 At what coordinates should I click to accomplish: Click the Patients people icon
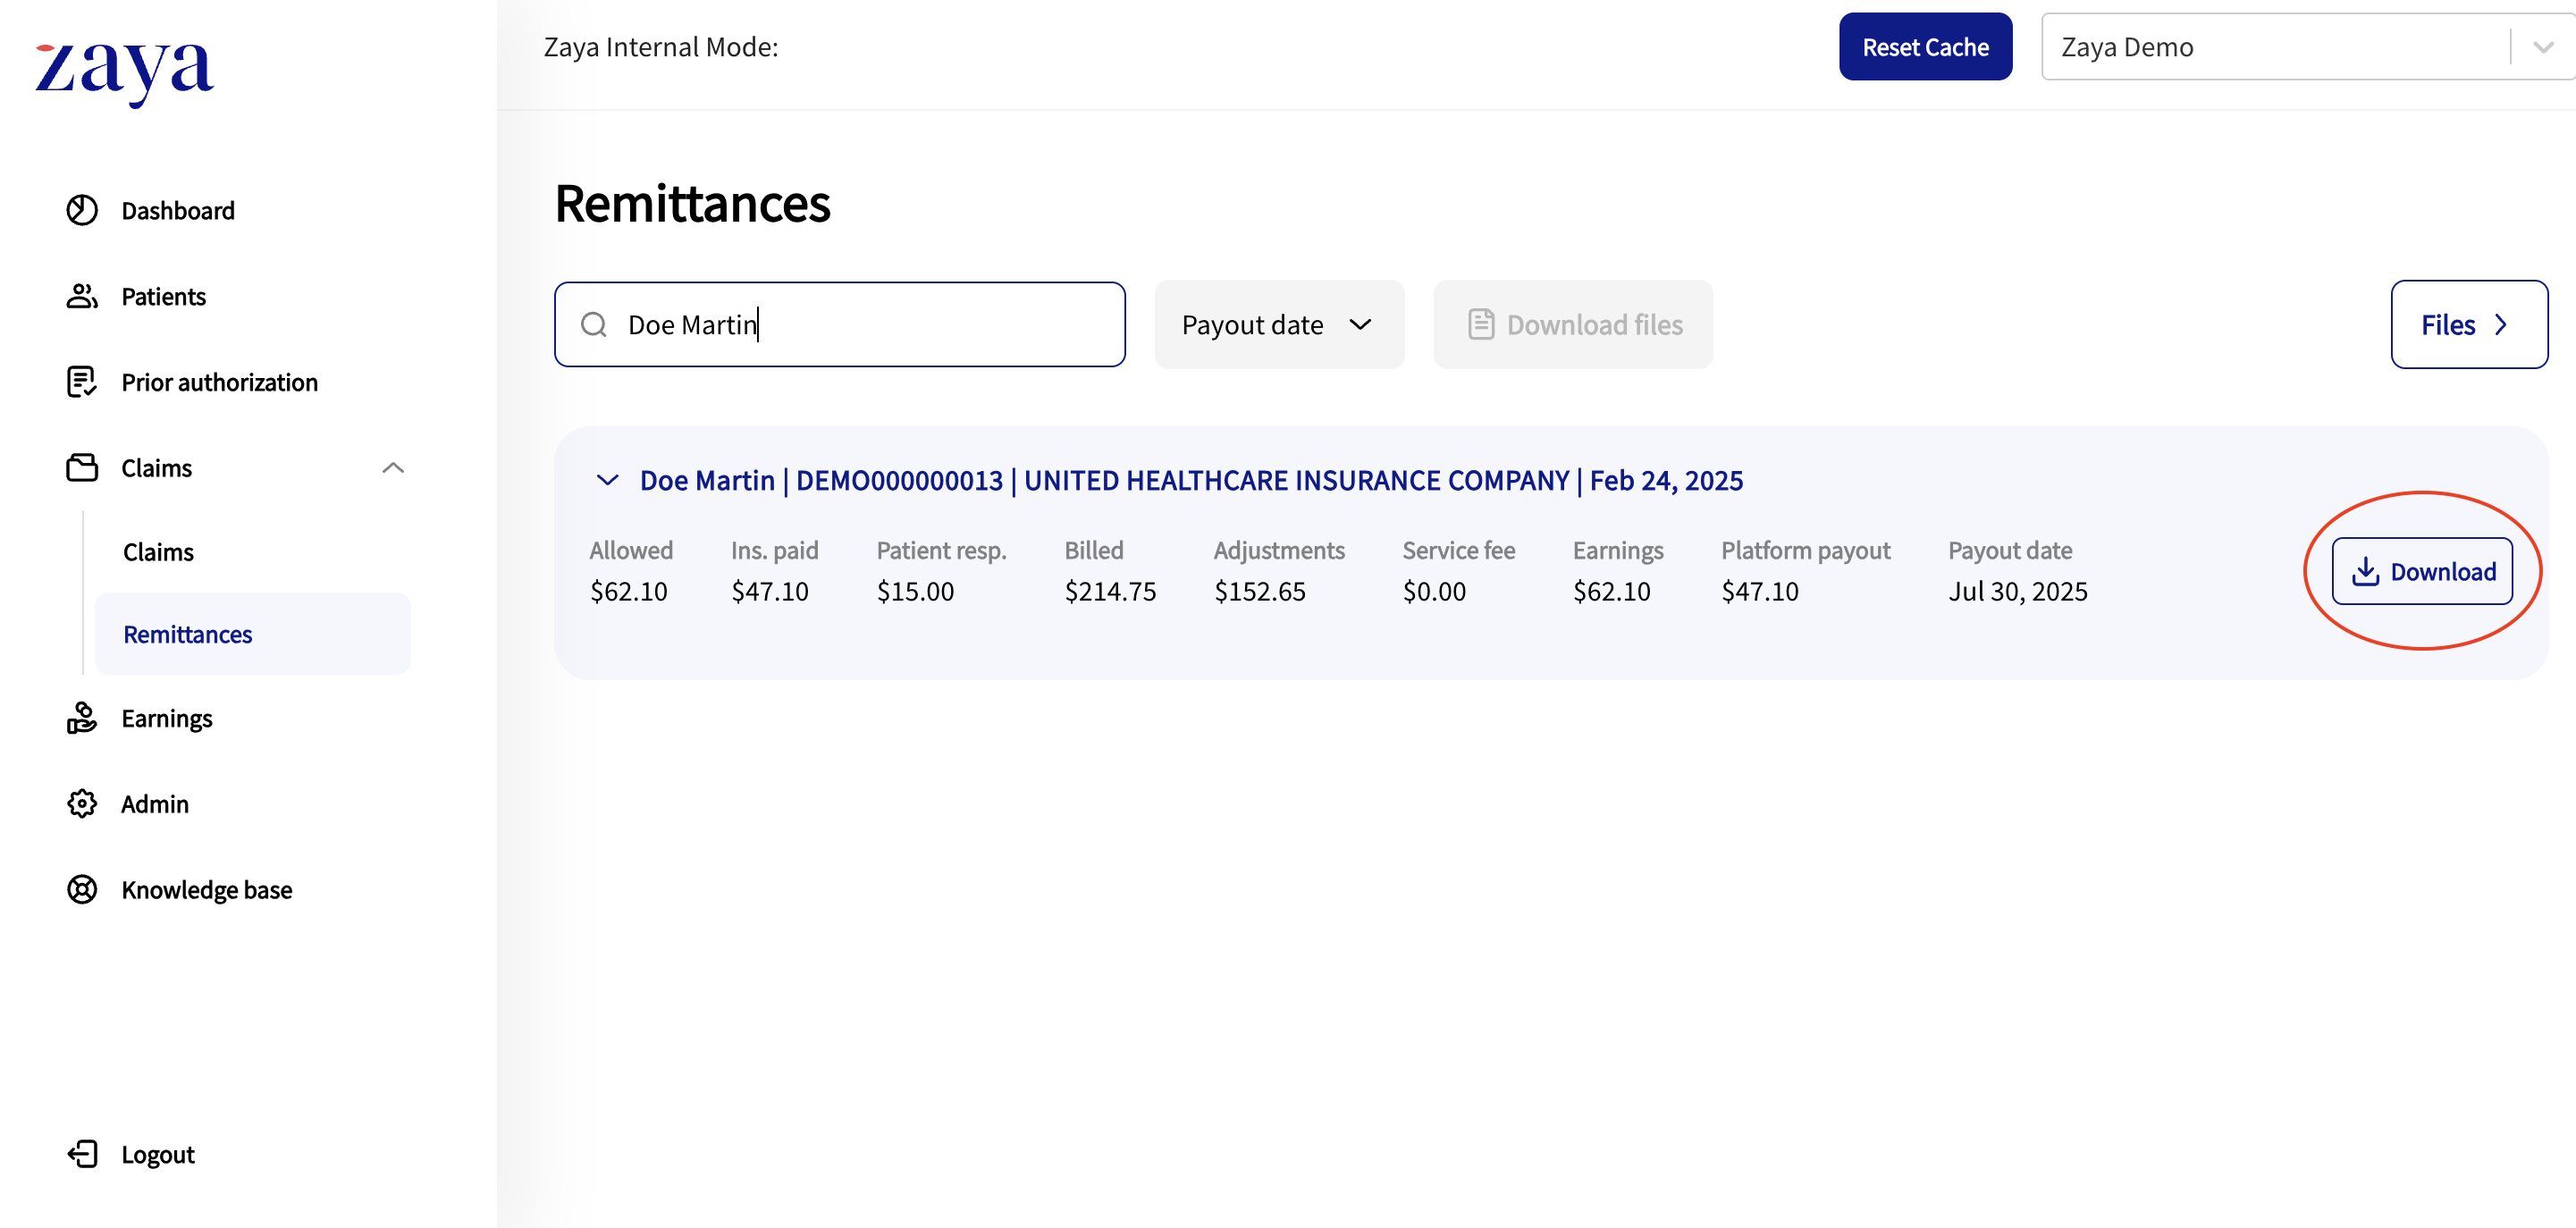pos(82,296)
